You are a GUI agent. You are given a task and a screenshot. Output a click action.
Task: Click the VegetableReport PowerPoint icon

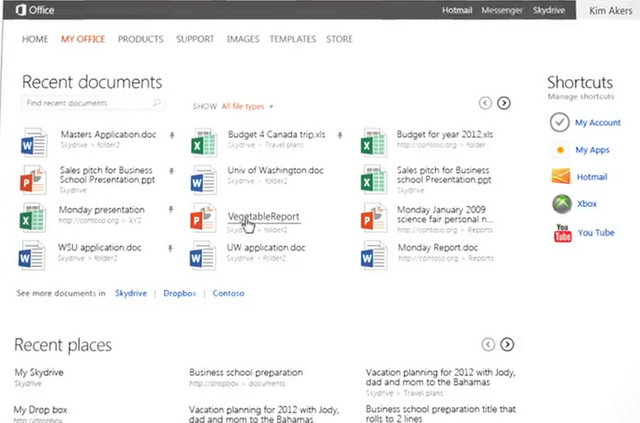[203, 218]
